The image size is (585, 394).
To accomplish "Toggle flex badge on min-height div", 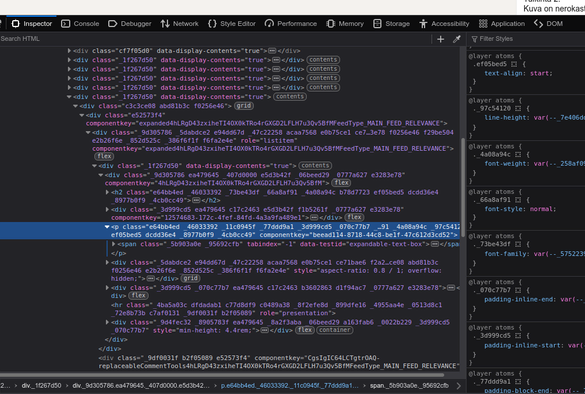I will pos(305,330).
